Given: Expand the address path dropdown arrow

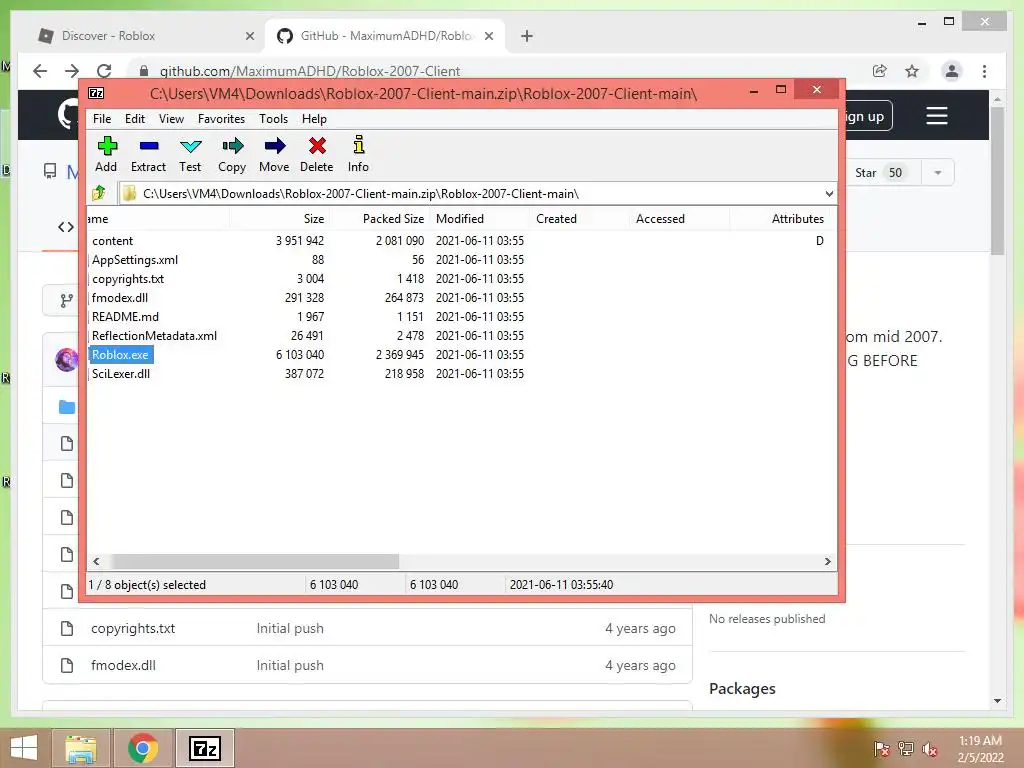Looking at the screenshot, I should click(x=829, y=194).
